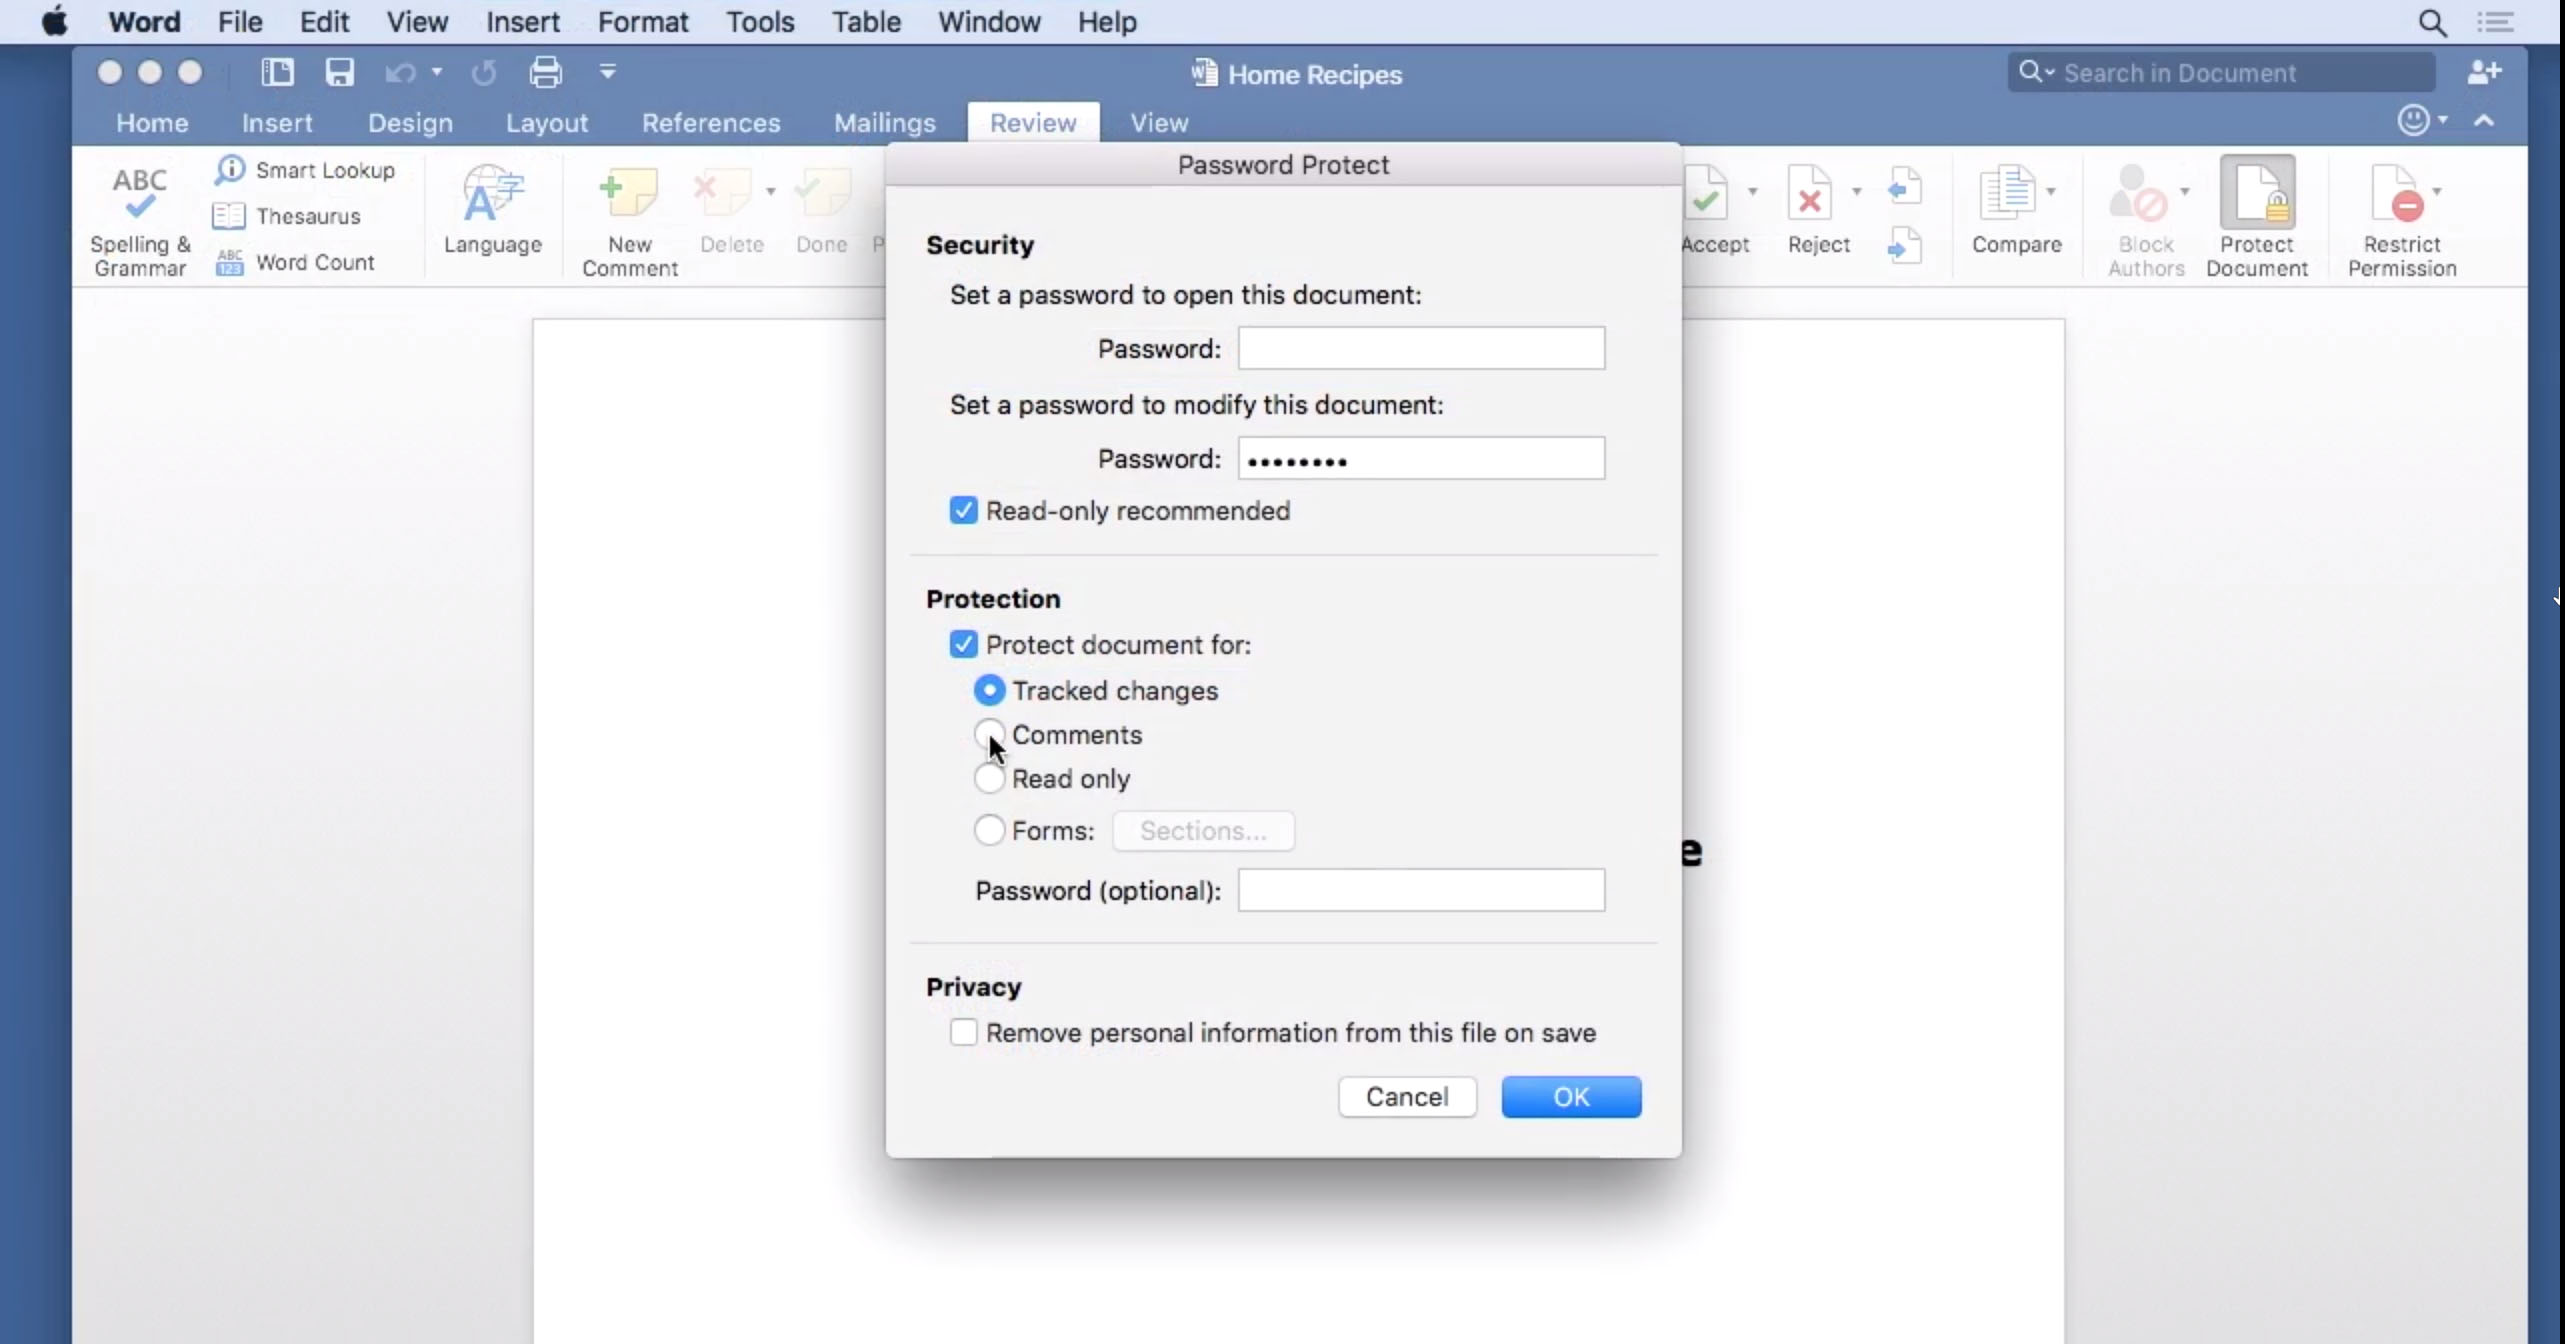Open Smart Lookup

pyautogui.click(x=305, y=170)
